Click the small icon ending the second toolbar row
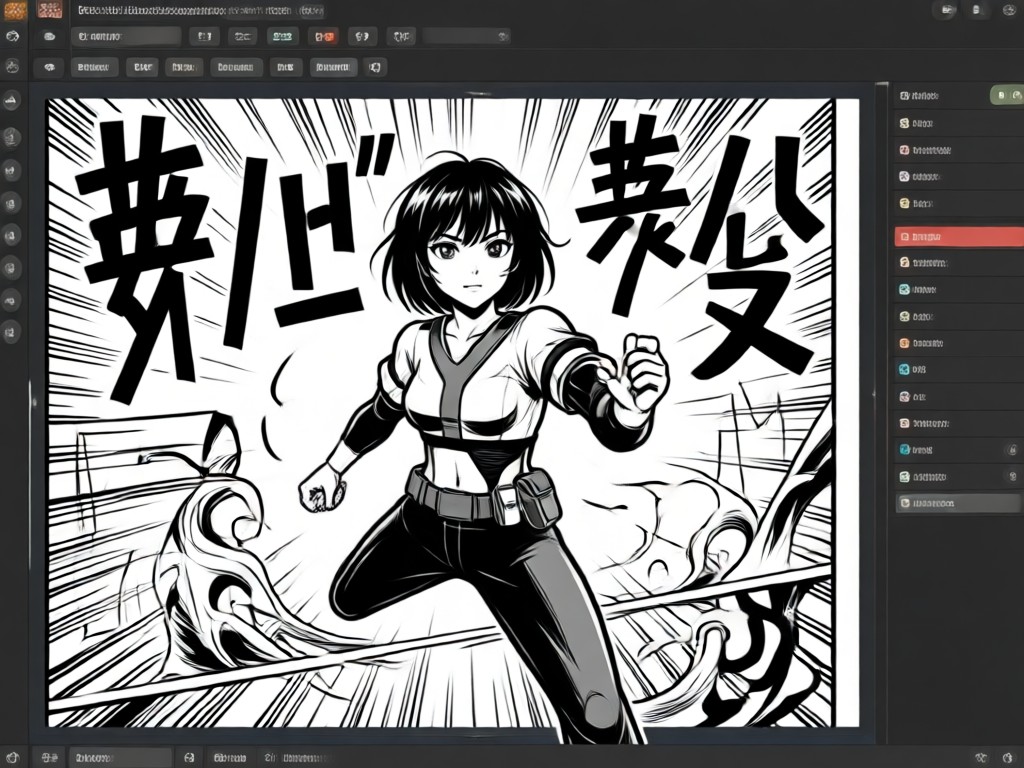 pos(375,67)
